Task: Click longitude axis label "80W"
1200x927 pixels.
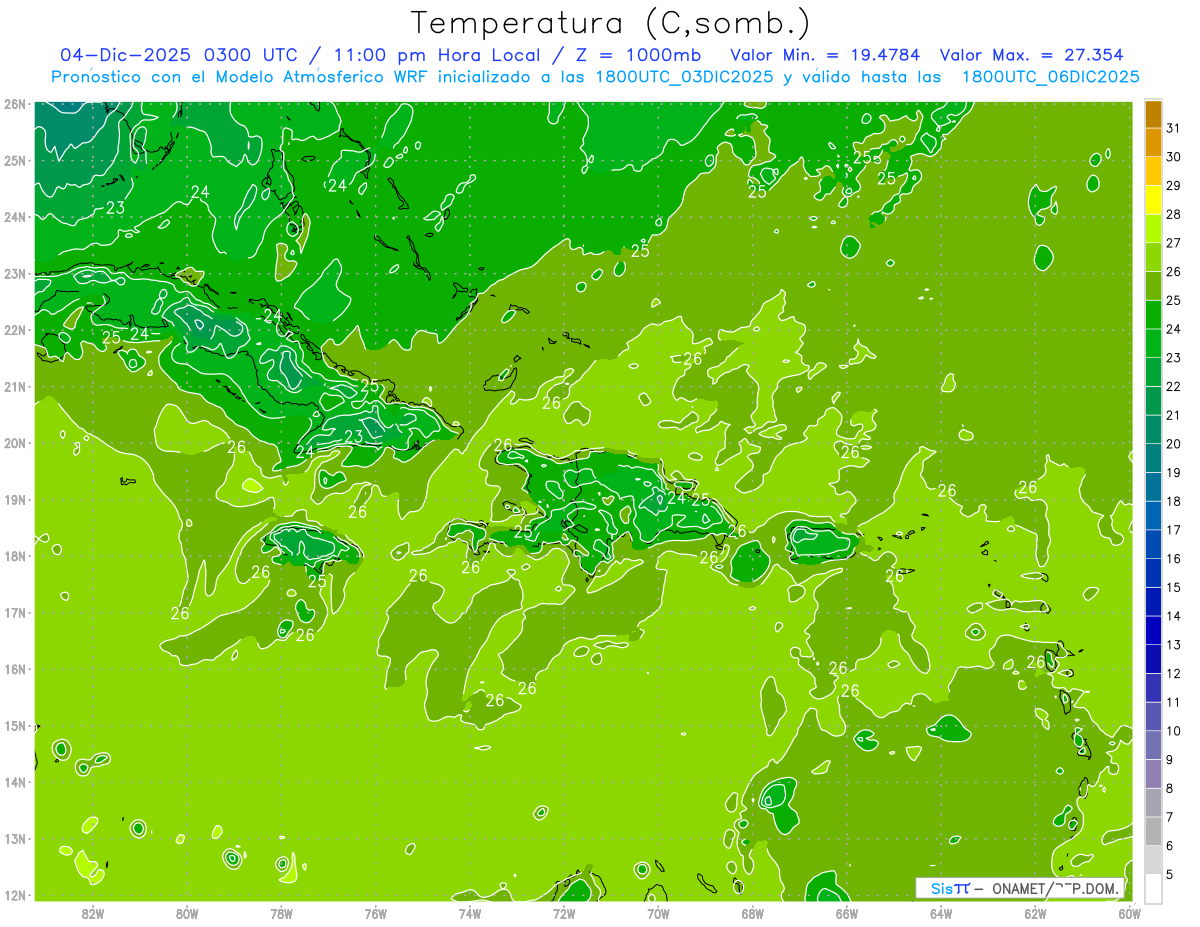Action: coord(187,913)
